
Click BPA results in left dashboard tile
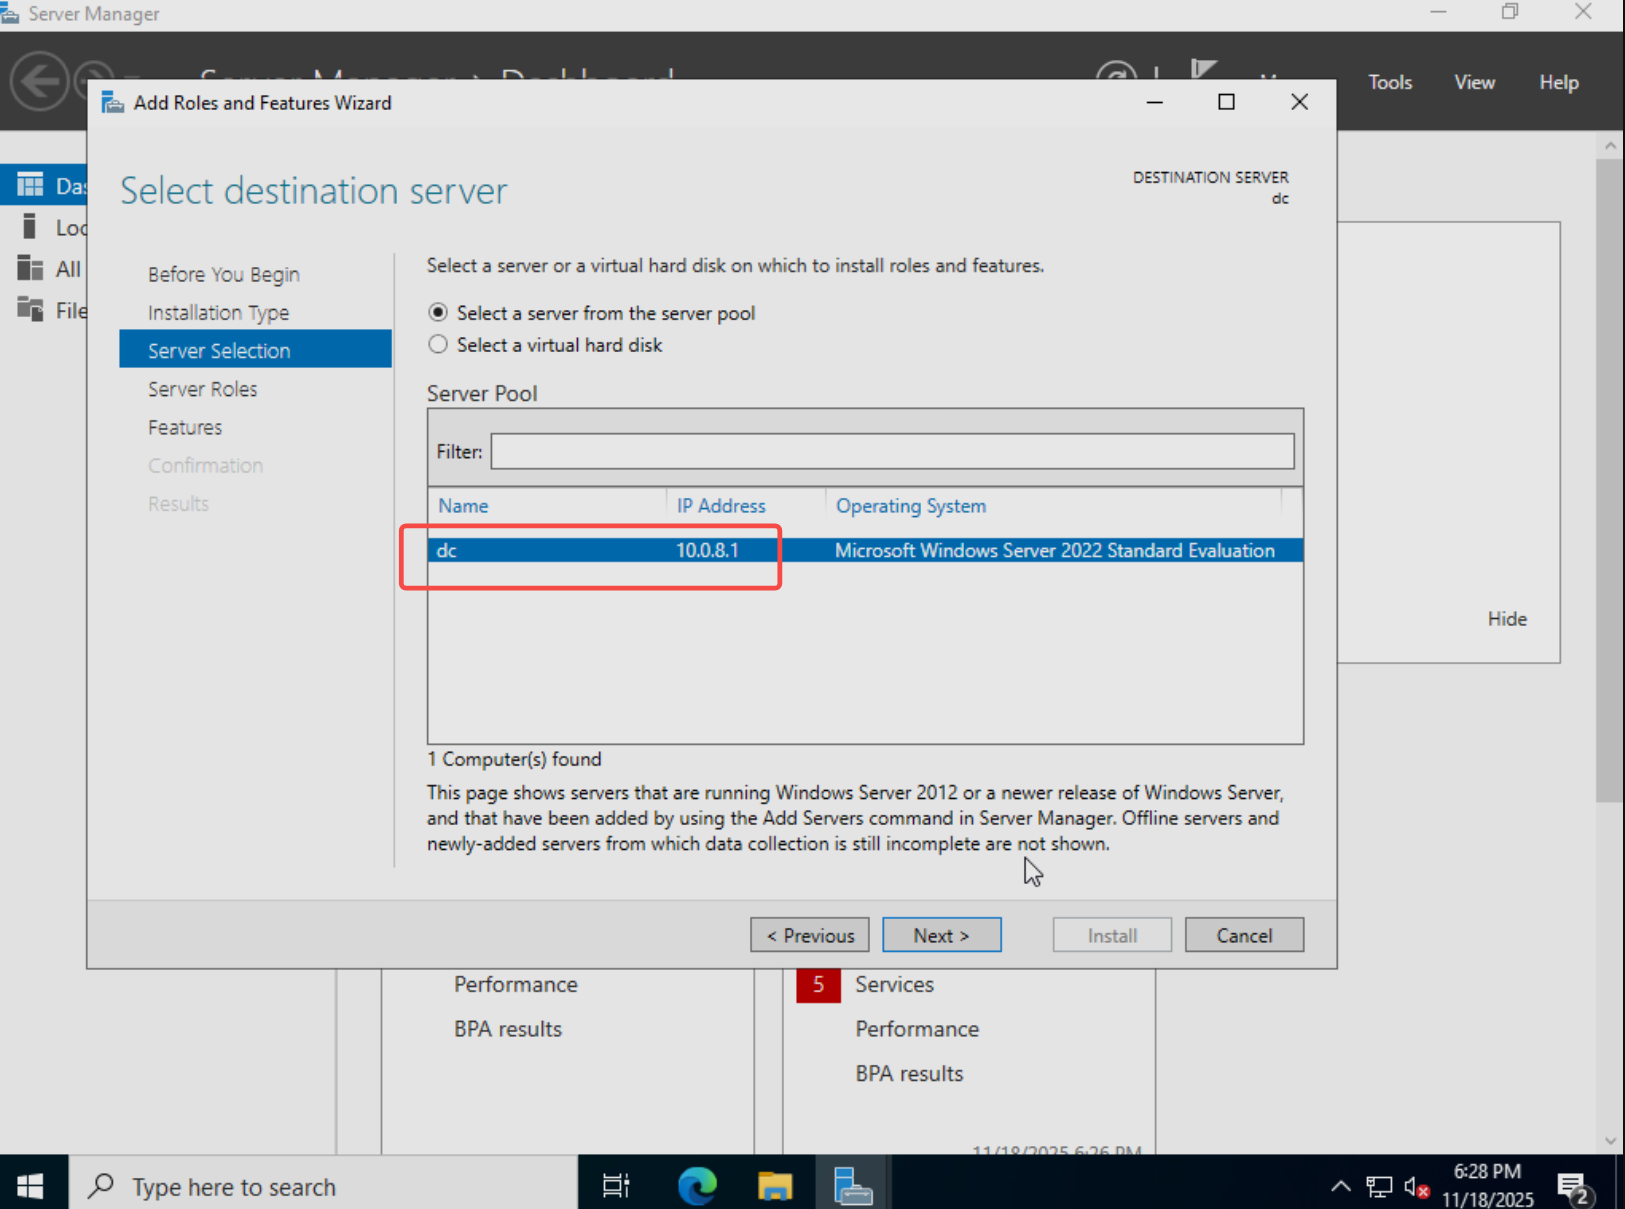tap(508, 1028)
